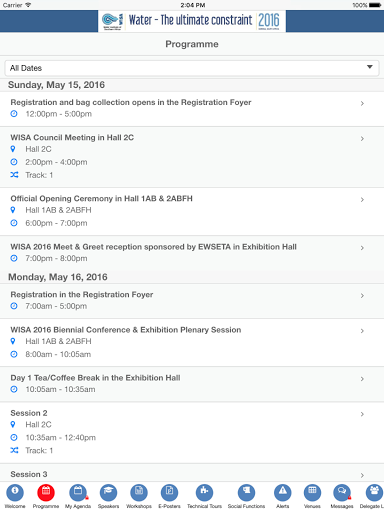Open the All Dates dropdown
This screenshot has height=512, width=384.
(192, 68)
